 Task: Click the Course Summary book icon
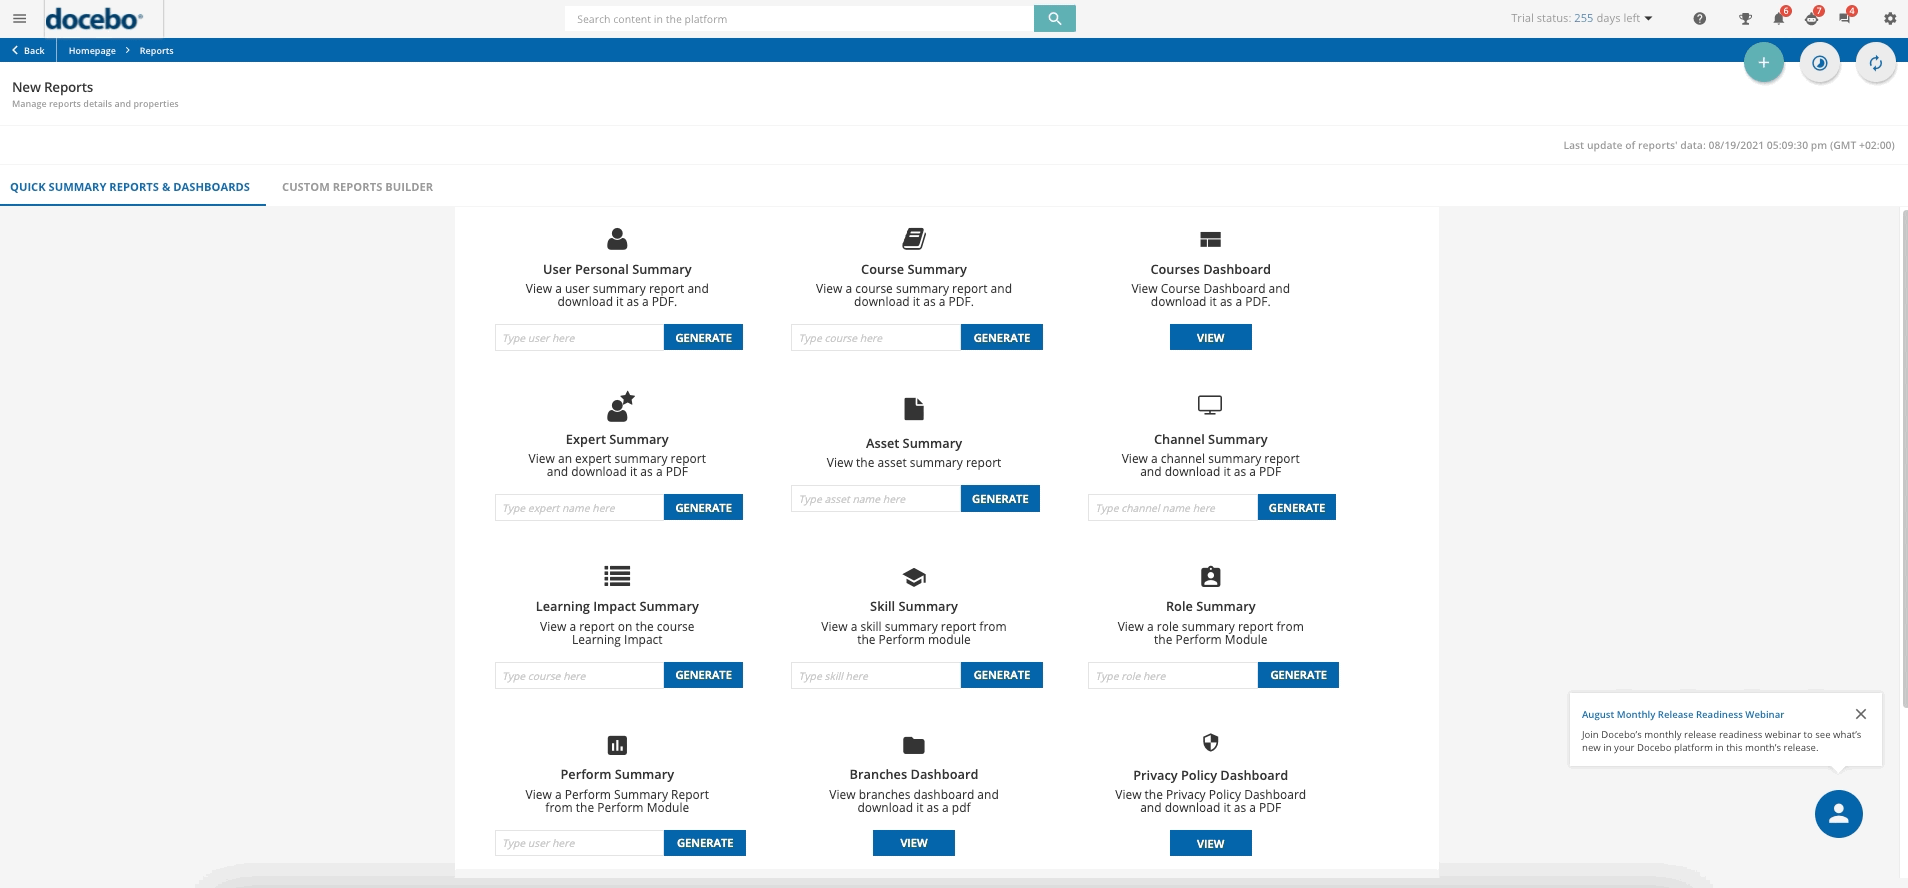(x=914, y=239)
